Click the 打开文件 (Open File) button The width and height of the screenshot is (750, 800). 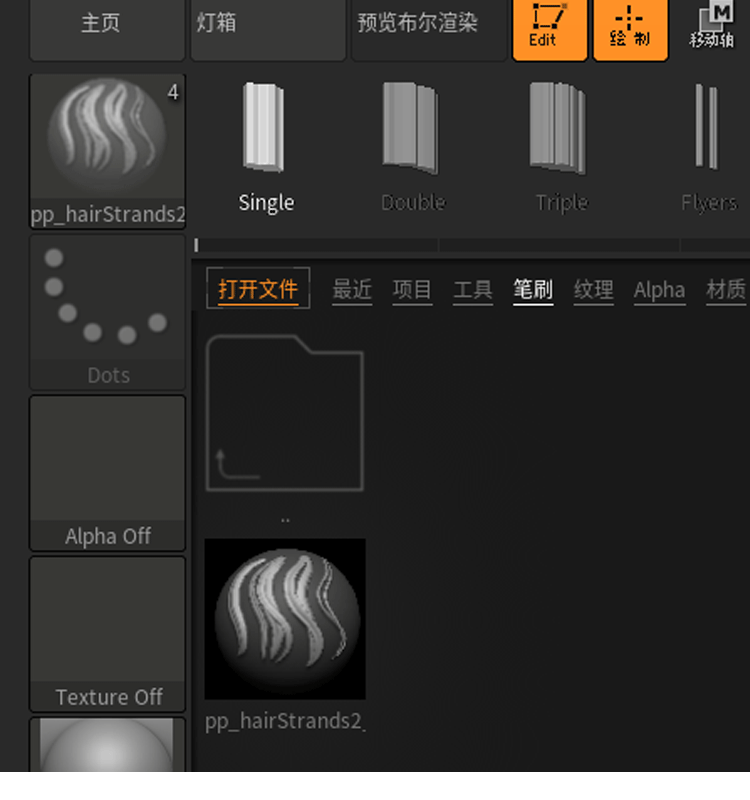tap(258, 289)
